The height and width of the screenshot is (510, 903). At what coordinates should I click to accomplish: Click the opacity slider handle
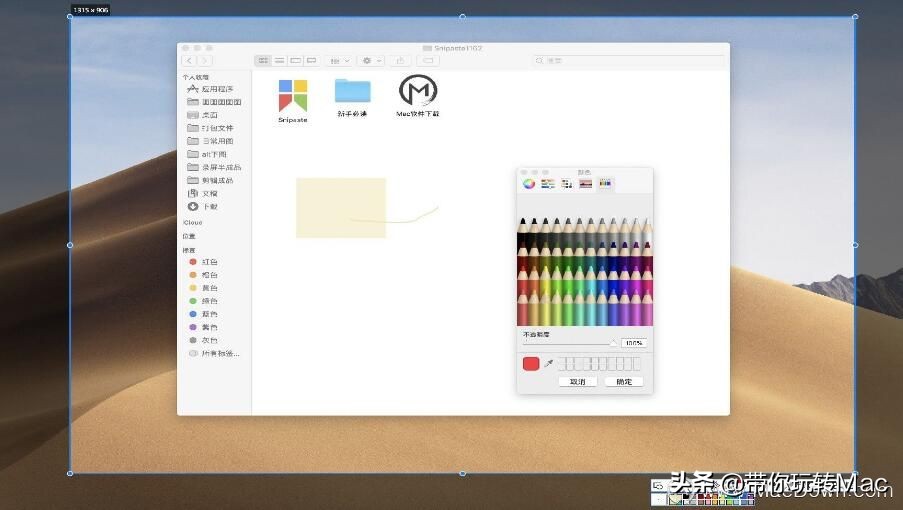613,343
